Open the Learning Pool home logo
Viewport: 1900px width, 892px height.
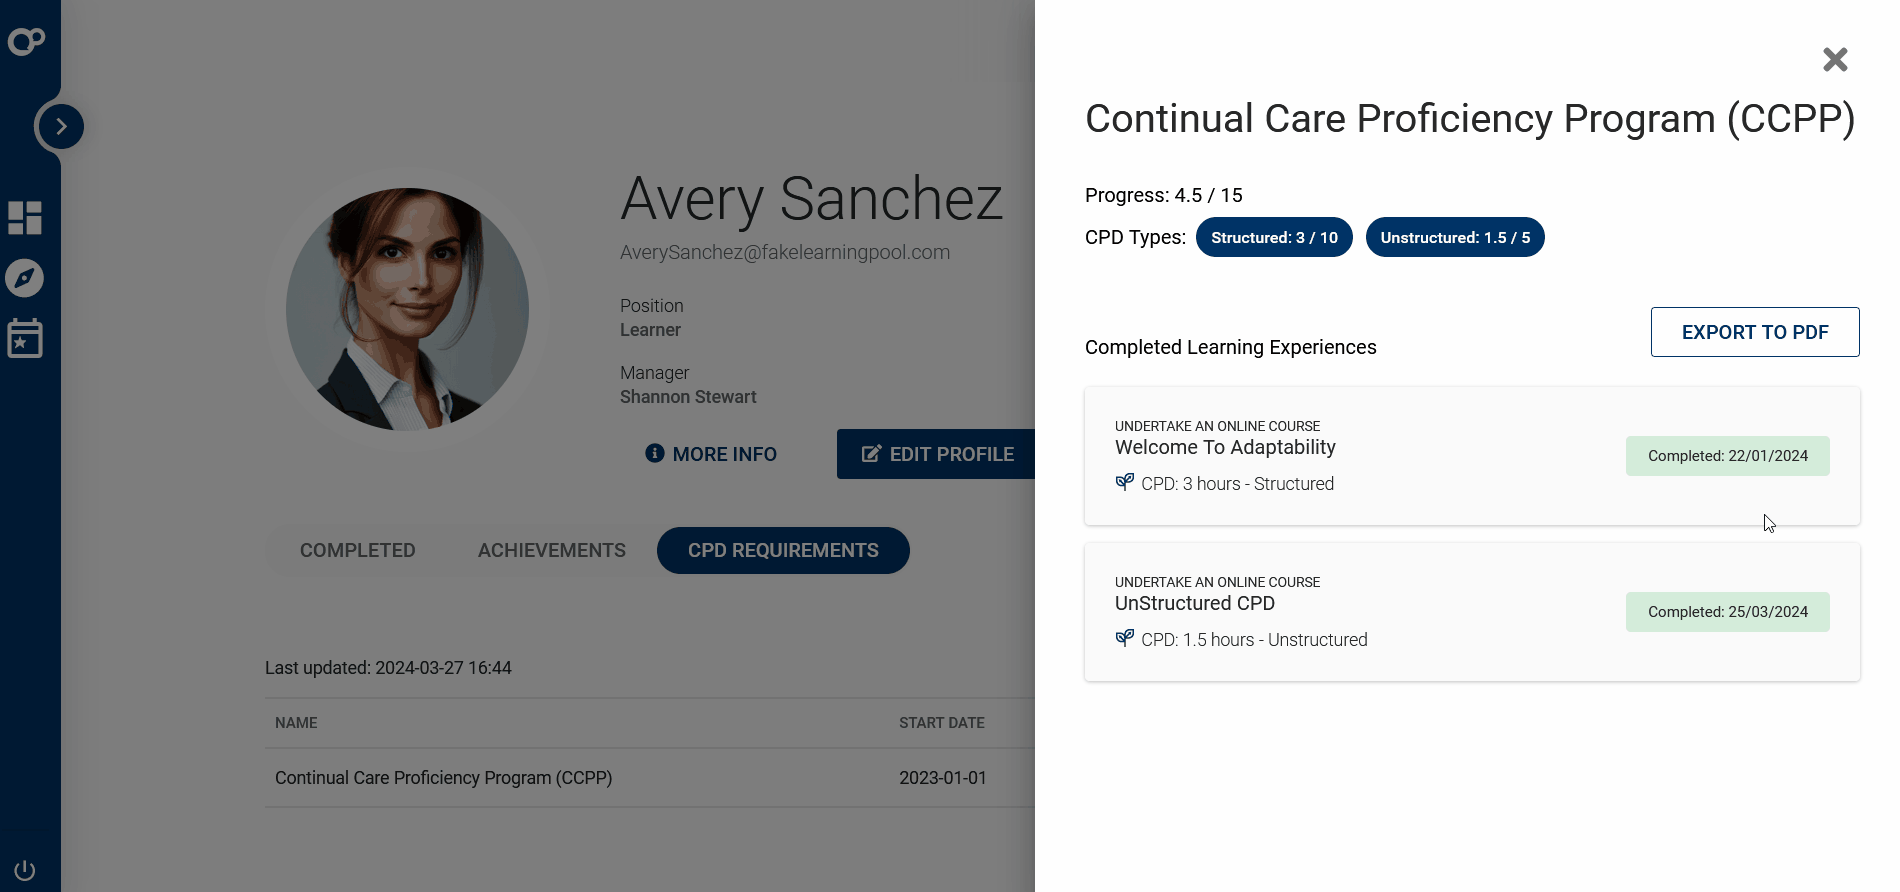pyautogui.click(x=27, y=41)
